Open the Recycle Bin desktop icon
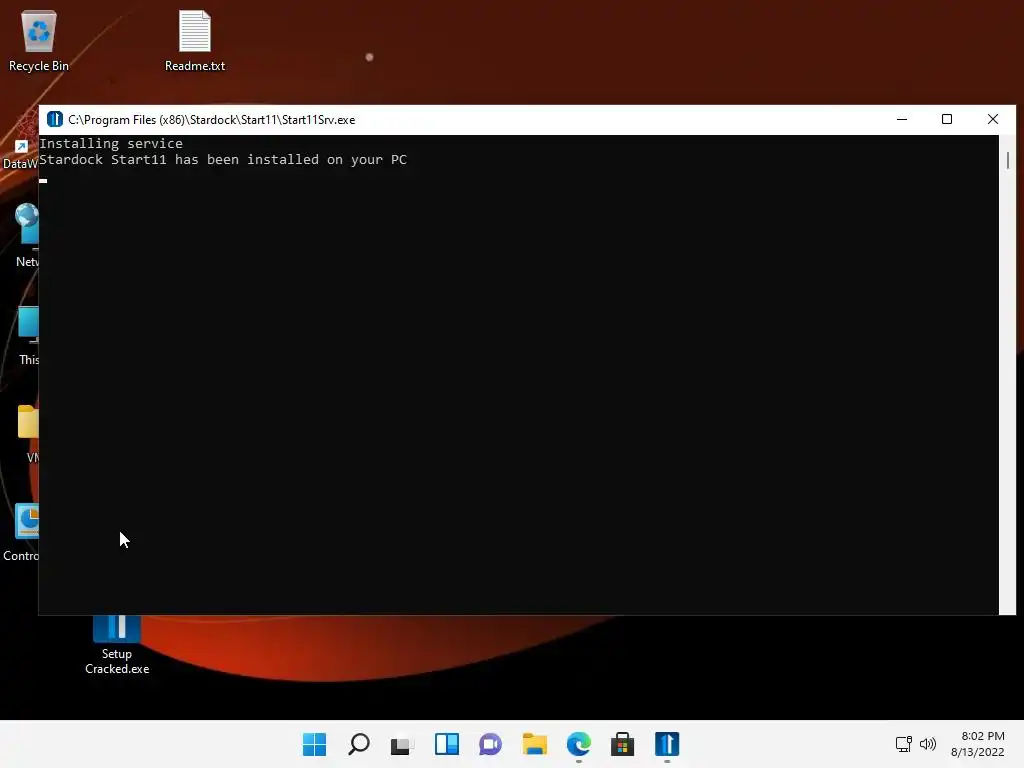This screenshot has width=1024, height=768. click(x=39, y=40)
